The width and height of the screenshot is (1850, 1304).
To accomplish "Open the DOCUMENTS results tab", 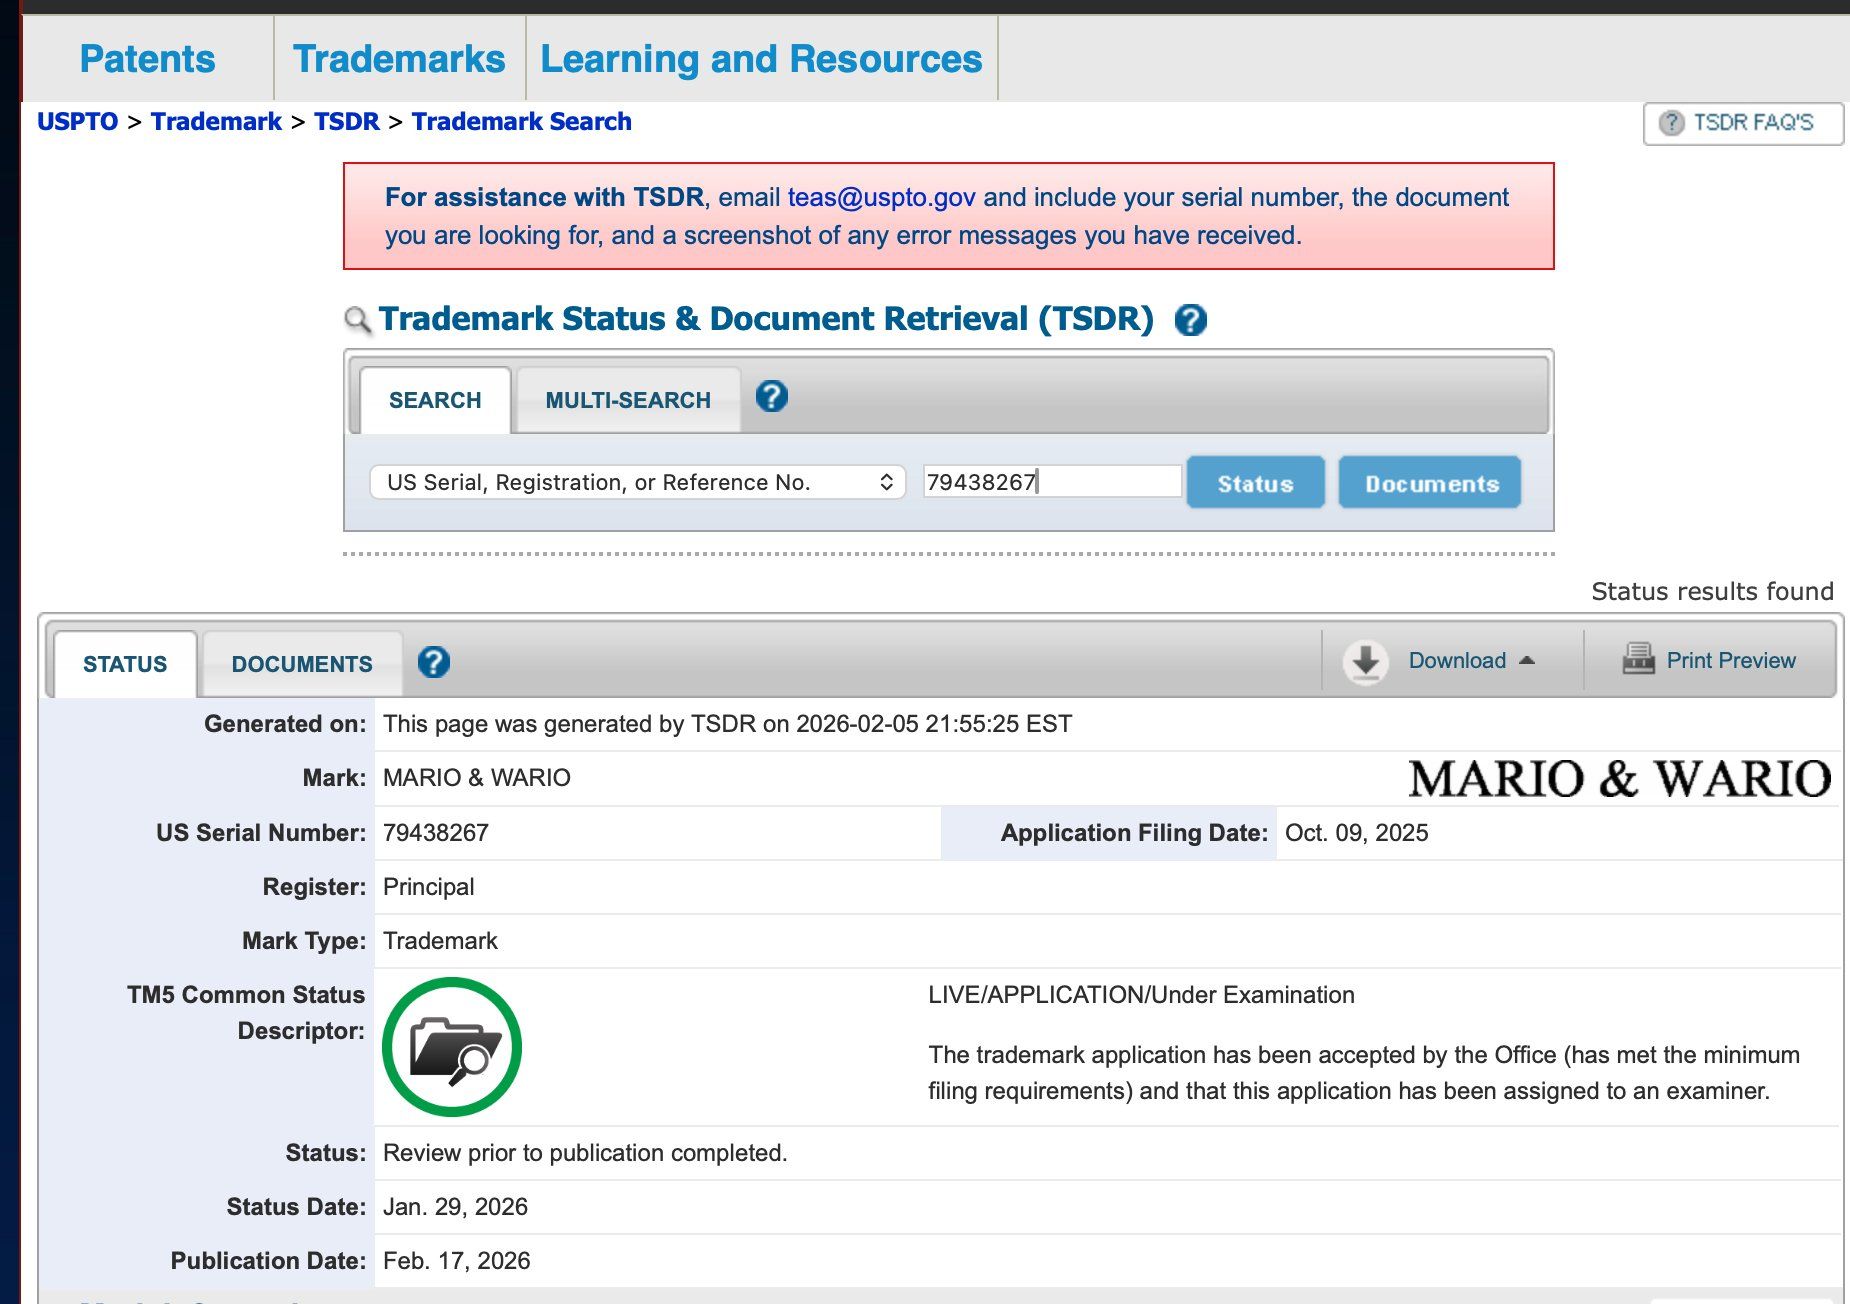I will tap(301, 664).
